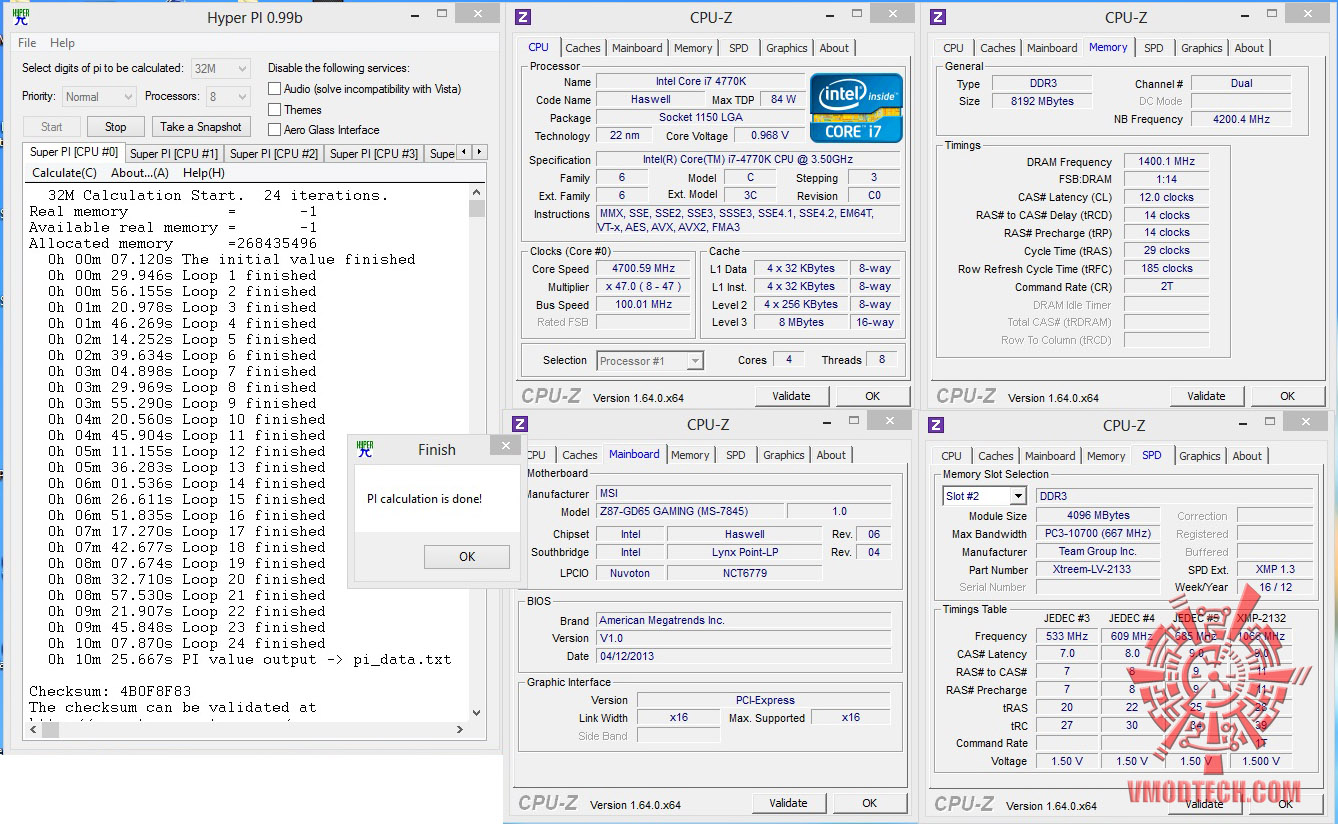
Task: Expand the Priority Normal dropdown
Action: [x=98, y=97]
